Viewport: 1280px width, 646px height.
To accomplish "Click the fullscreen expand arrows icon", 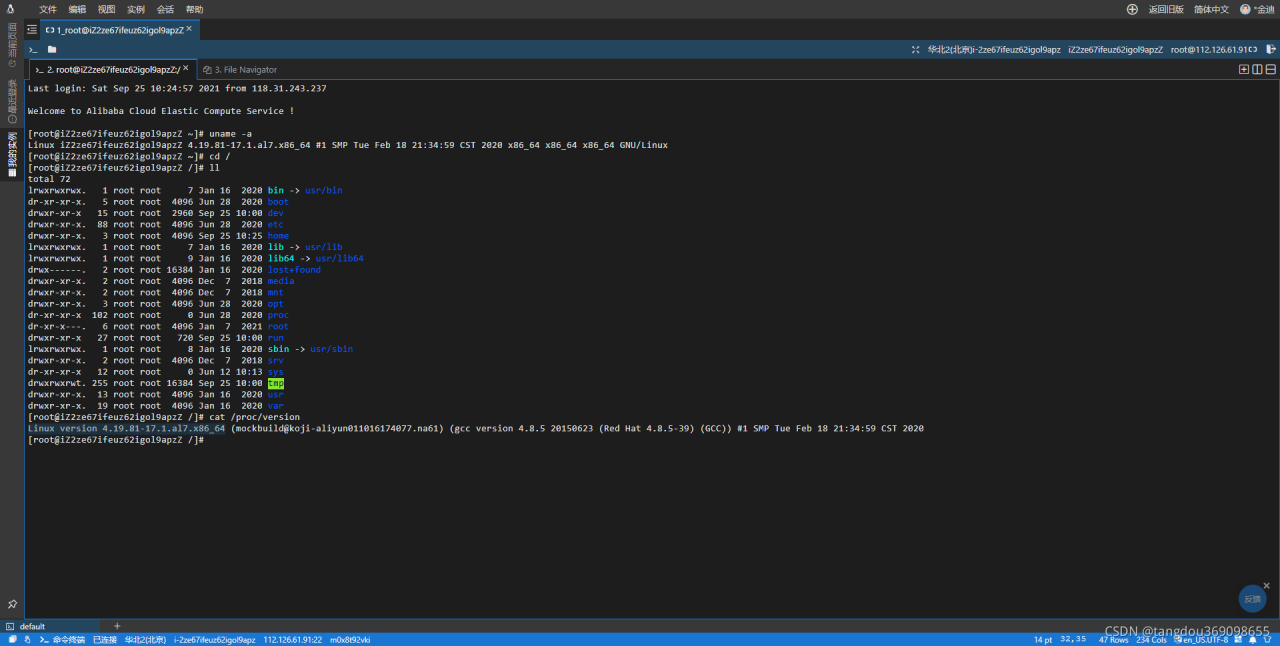I will 916,49.
